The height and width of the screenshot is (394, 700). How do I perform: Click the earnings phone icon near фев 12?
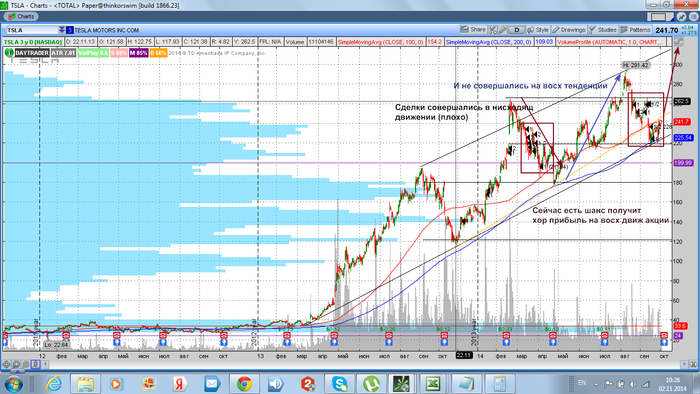pos(67,335)
